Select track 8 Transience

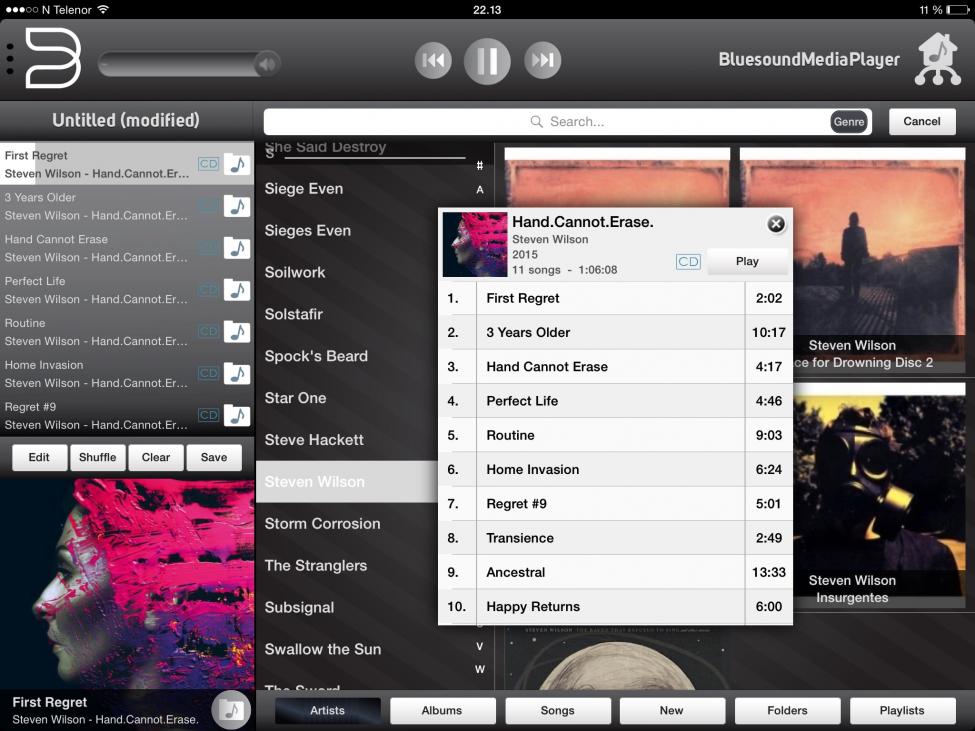coord(616,538)
